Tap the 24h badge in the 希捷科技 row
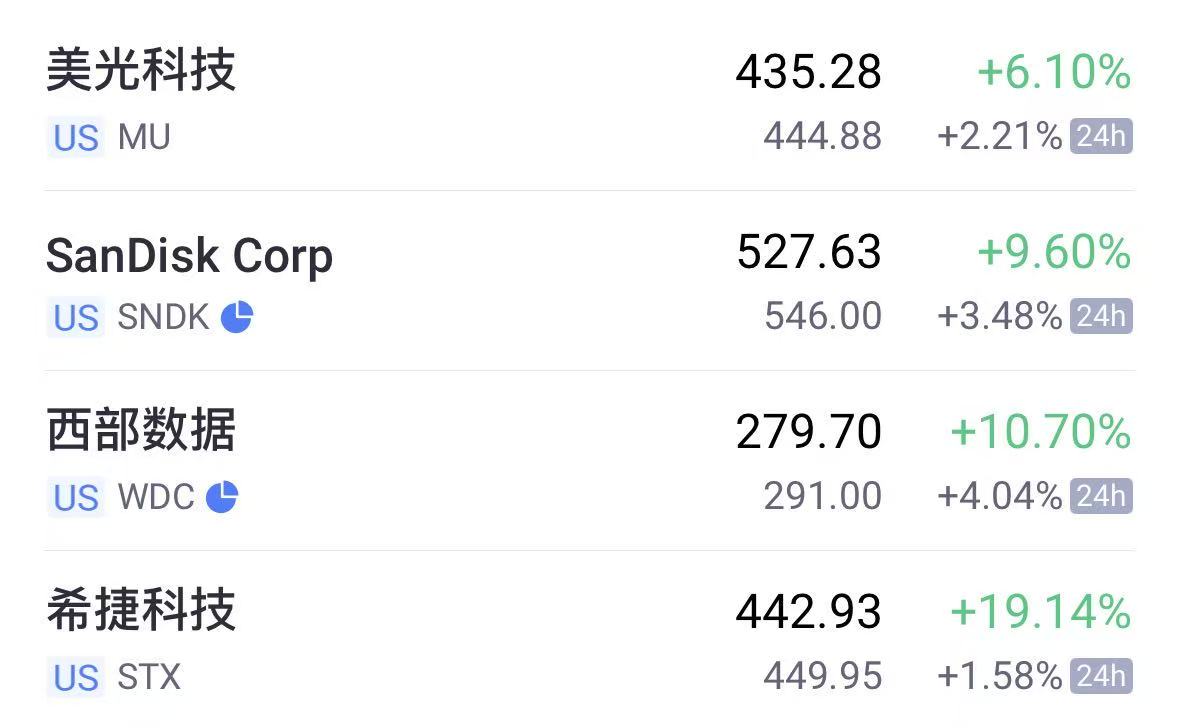Image resolution: width=1179 pixels, height=728 pixels. 1101,676
